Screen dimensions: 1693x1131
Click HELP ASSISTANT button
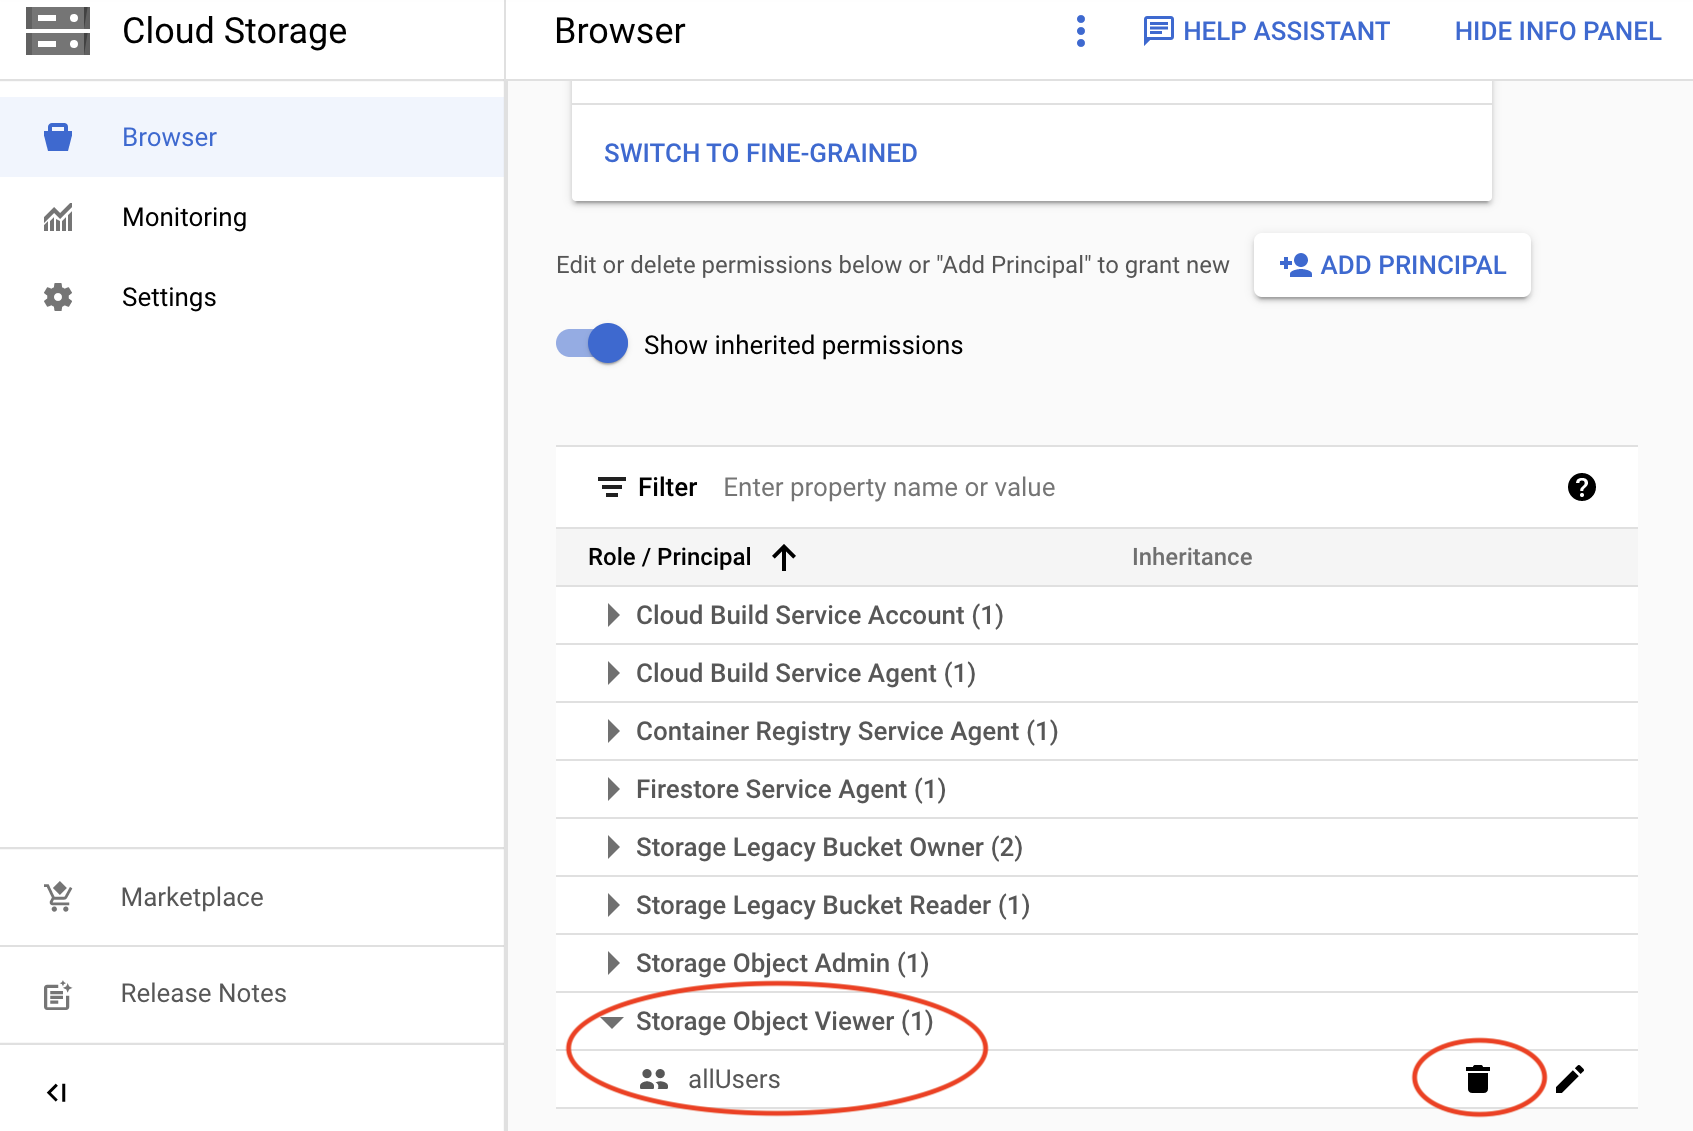point(1266,31)
